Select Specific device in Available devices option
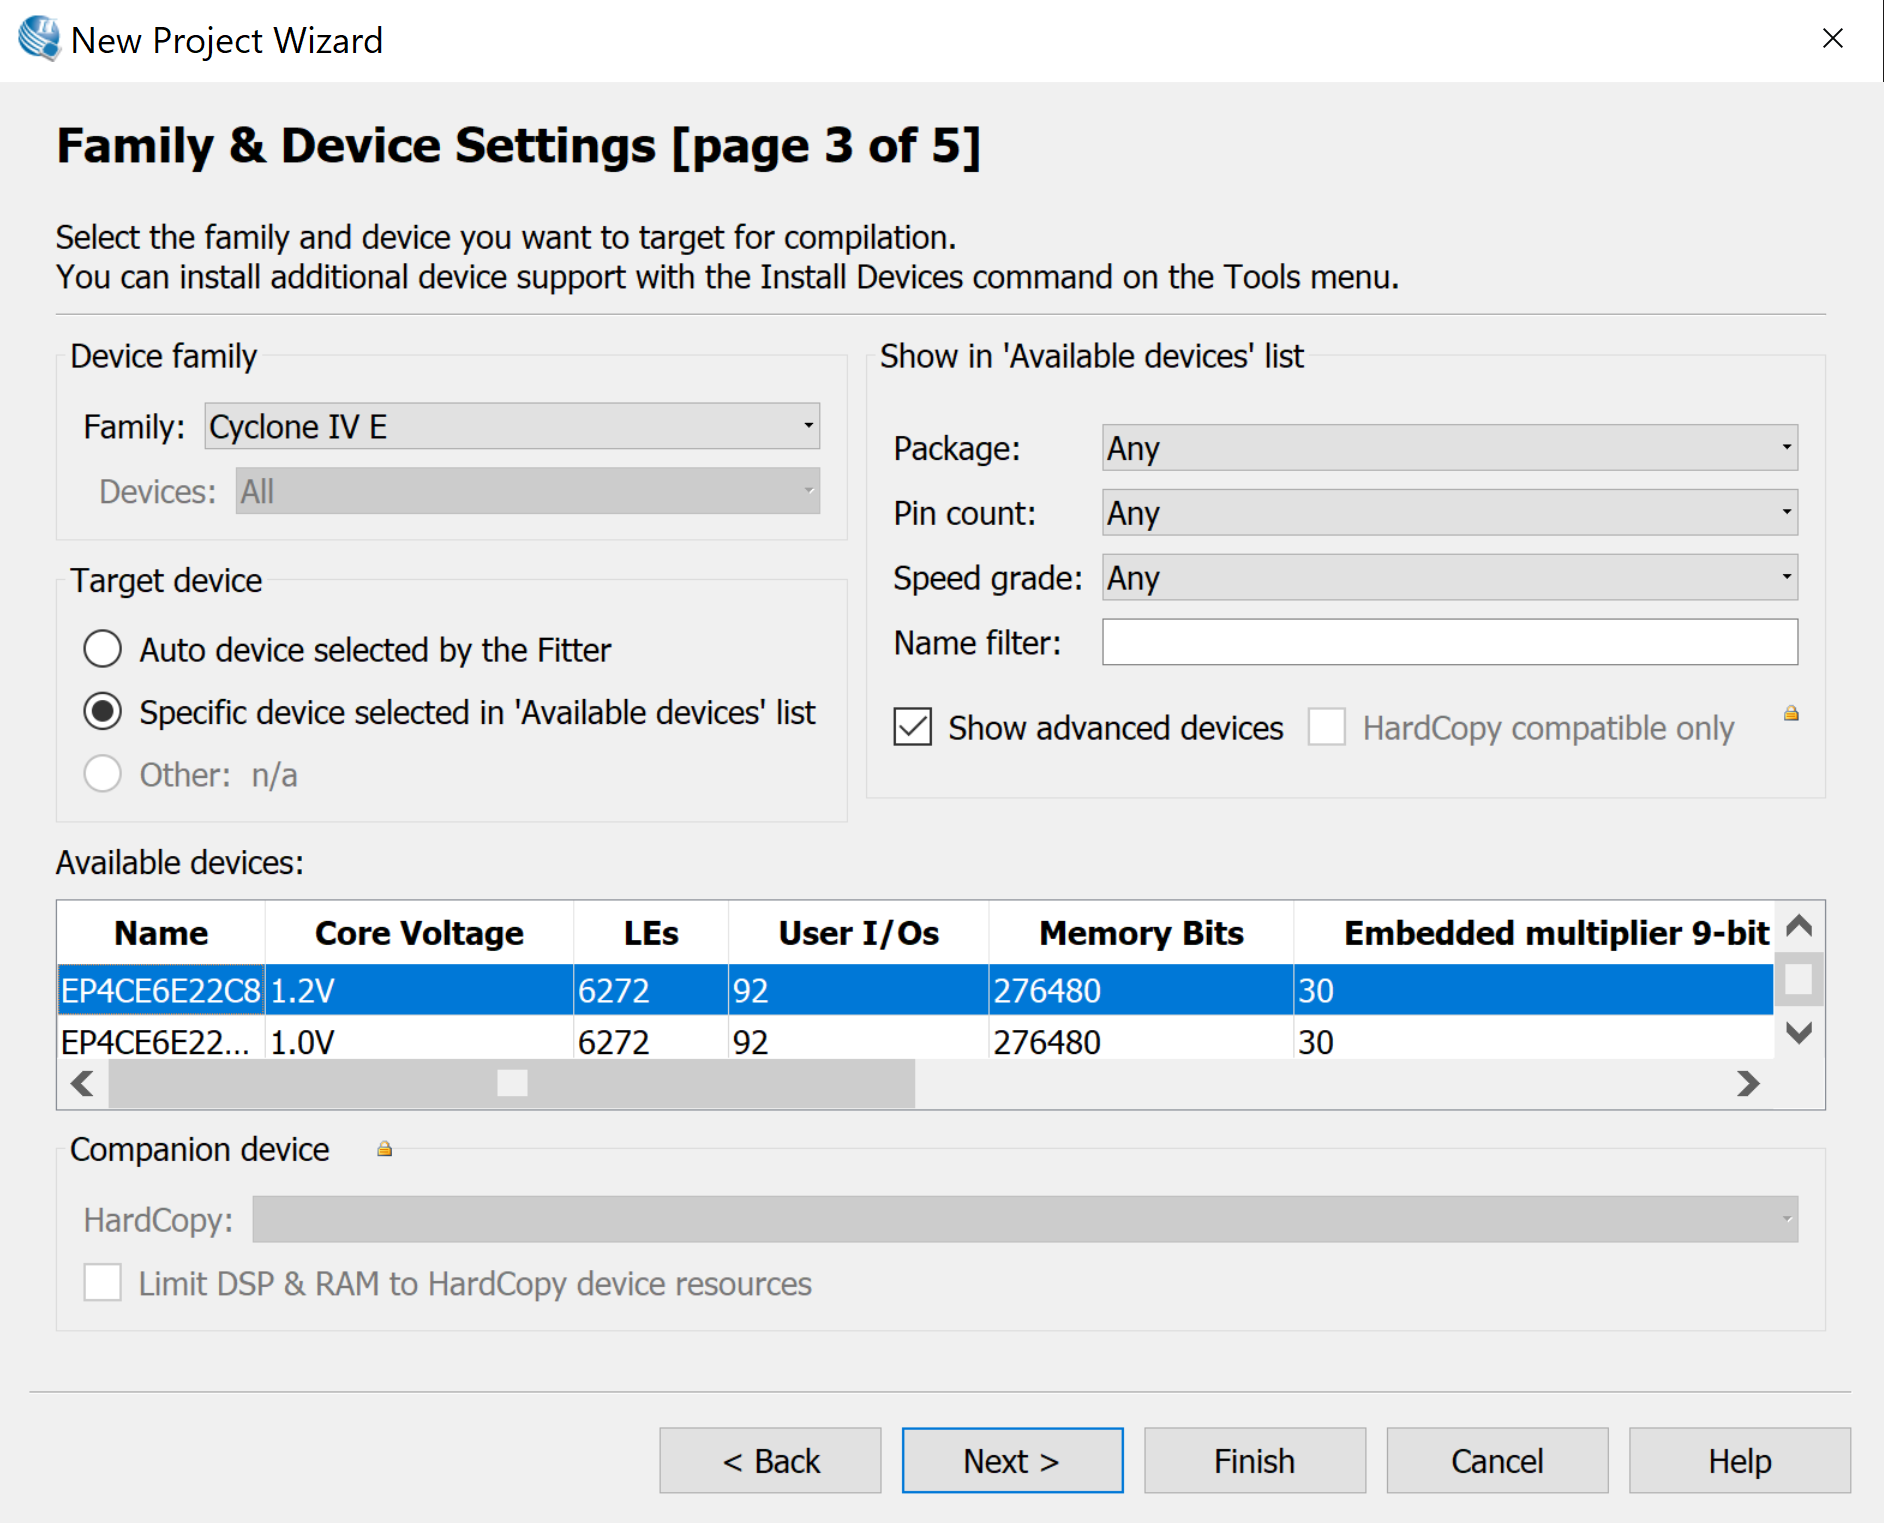The width and height of the screenshot is (1884, 1523). click(103, 712)
